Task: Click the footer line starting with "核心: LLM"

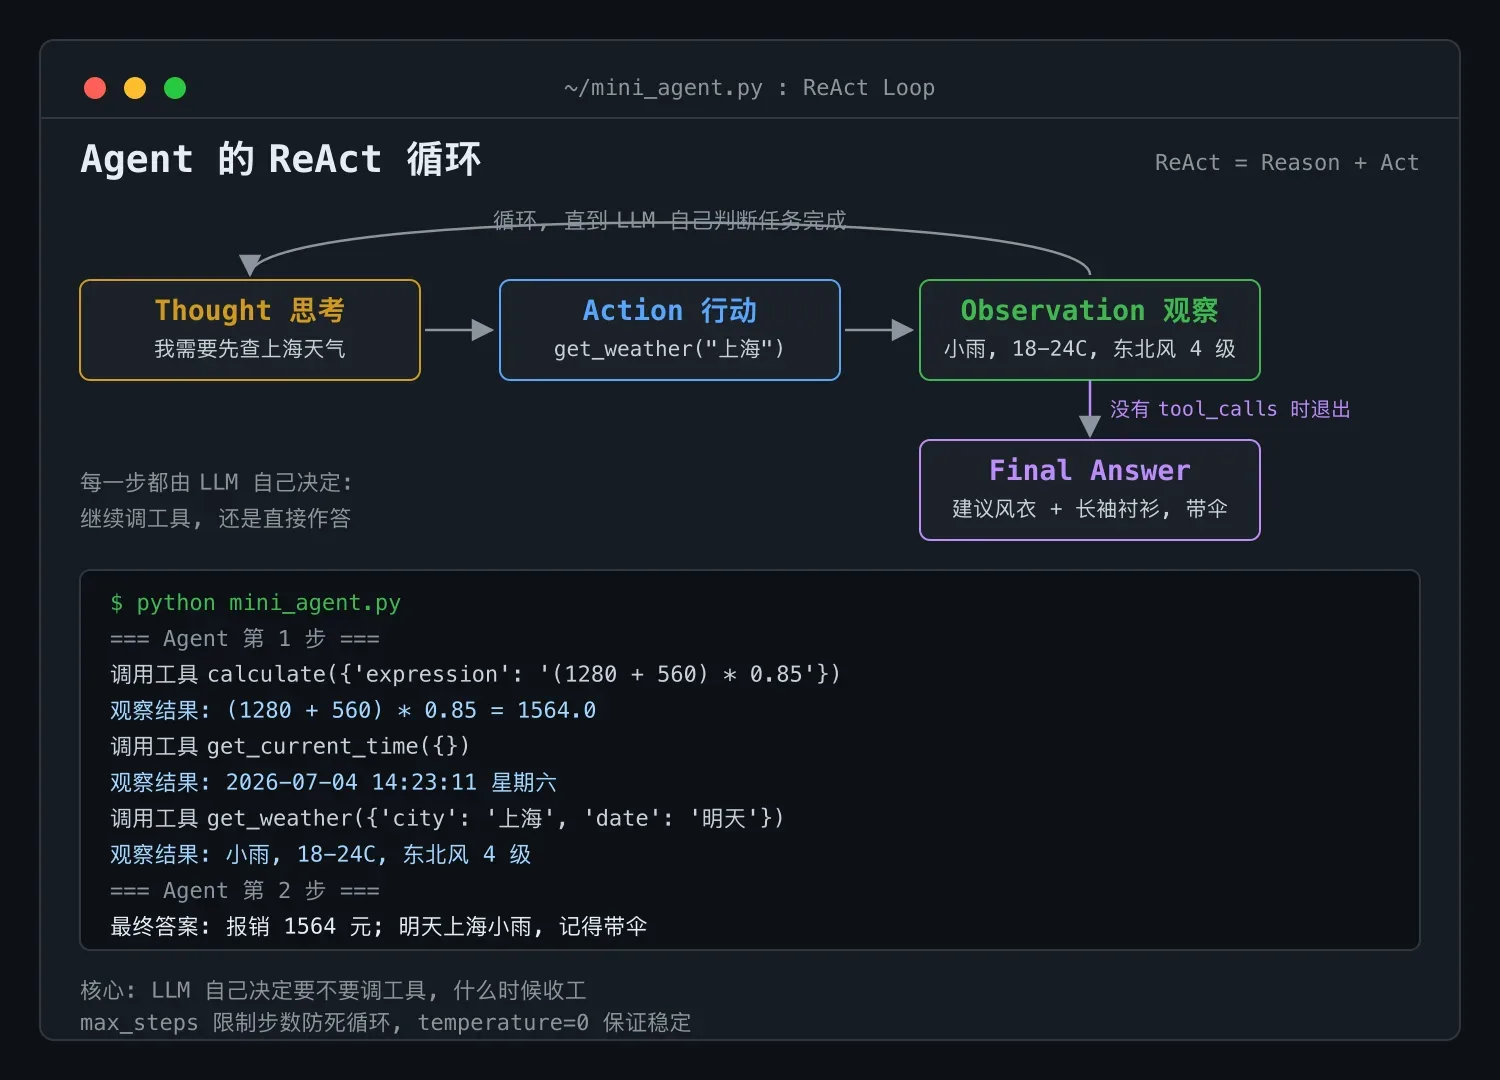Action: click(333, 991)
